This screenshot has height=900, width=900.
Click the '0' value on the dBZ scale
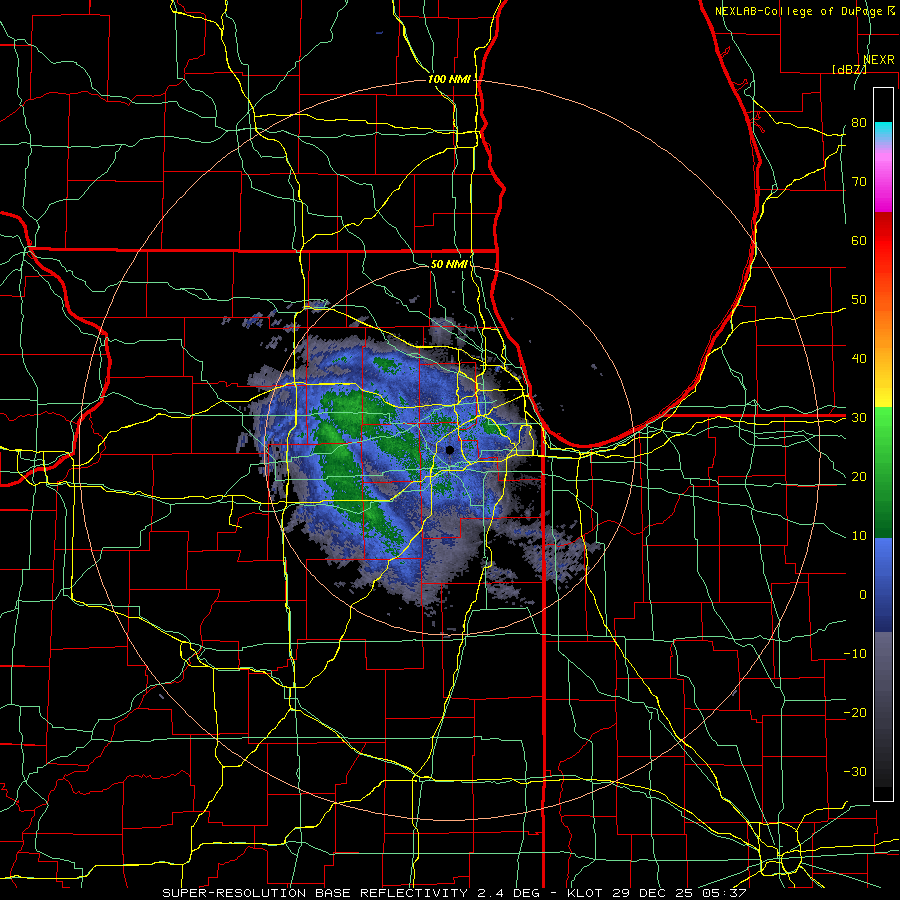(863, 595)
